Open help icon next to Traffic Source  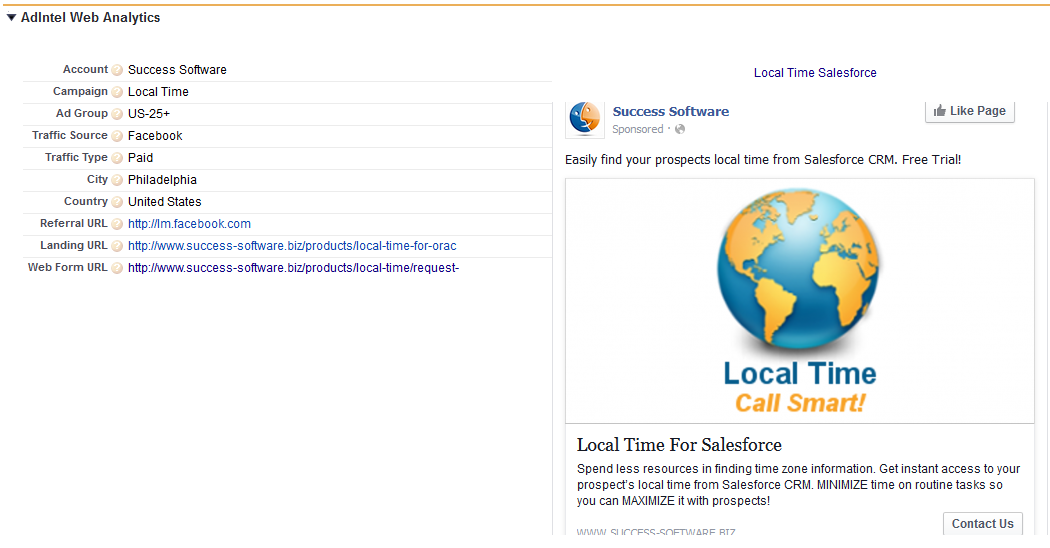pos(117,136)
